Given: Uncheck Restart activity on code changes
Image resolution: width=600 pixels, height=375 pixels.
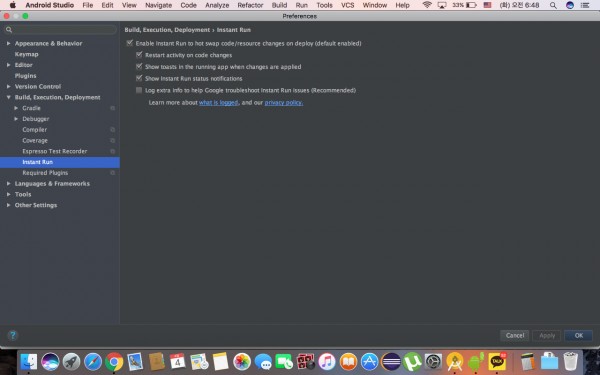Looking at the screenshot, I should tap(139, 55).
